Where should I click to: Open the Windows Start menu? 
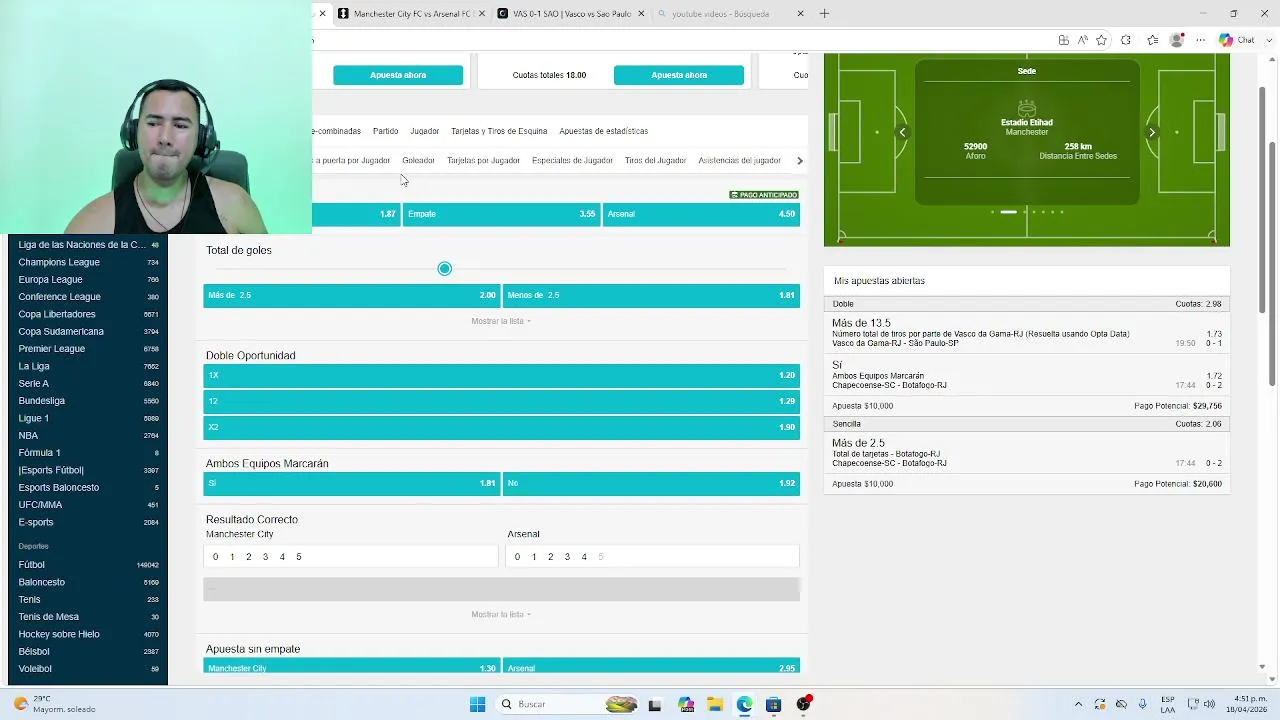coord(477,704)
